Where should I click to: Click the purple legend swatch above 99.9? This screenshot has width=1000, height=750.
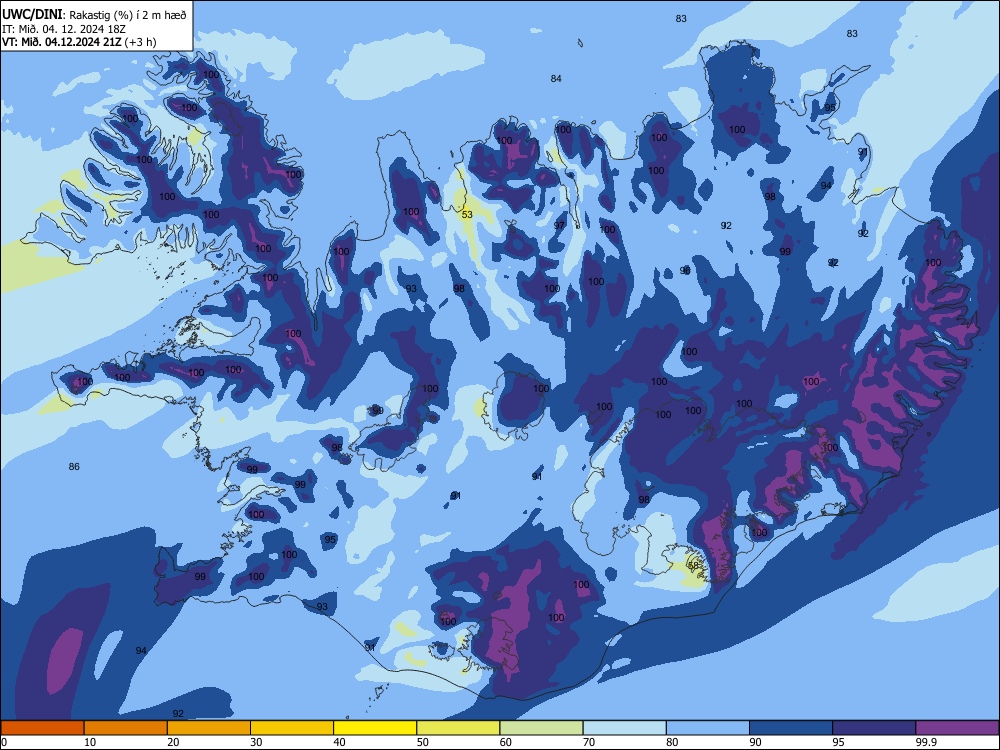click(x=957, y=728)
